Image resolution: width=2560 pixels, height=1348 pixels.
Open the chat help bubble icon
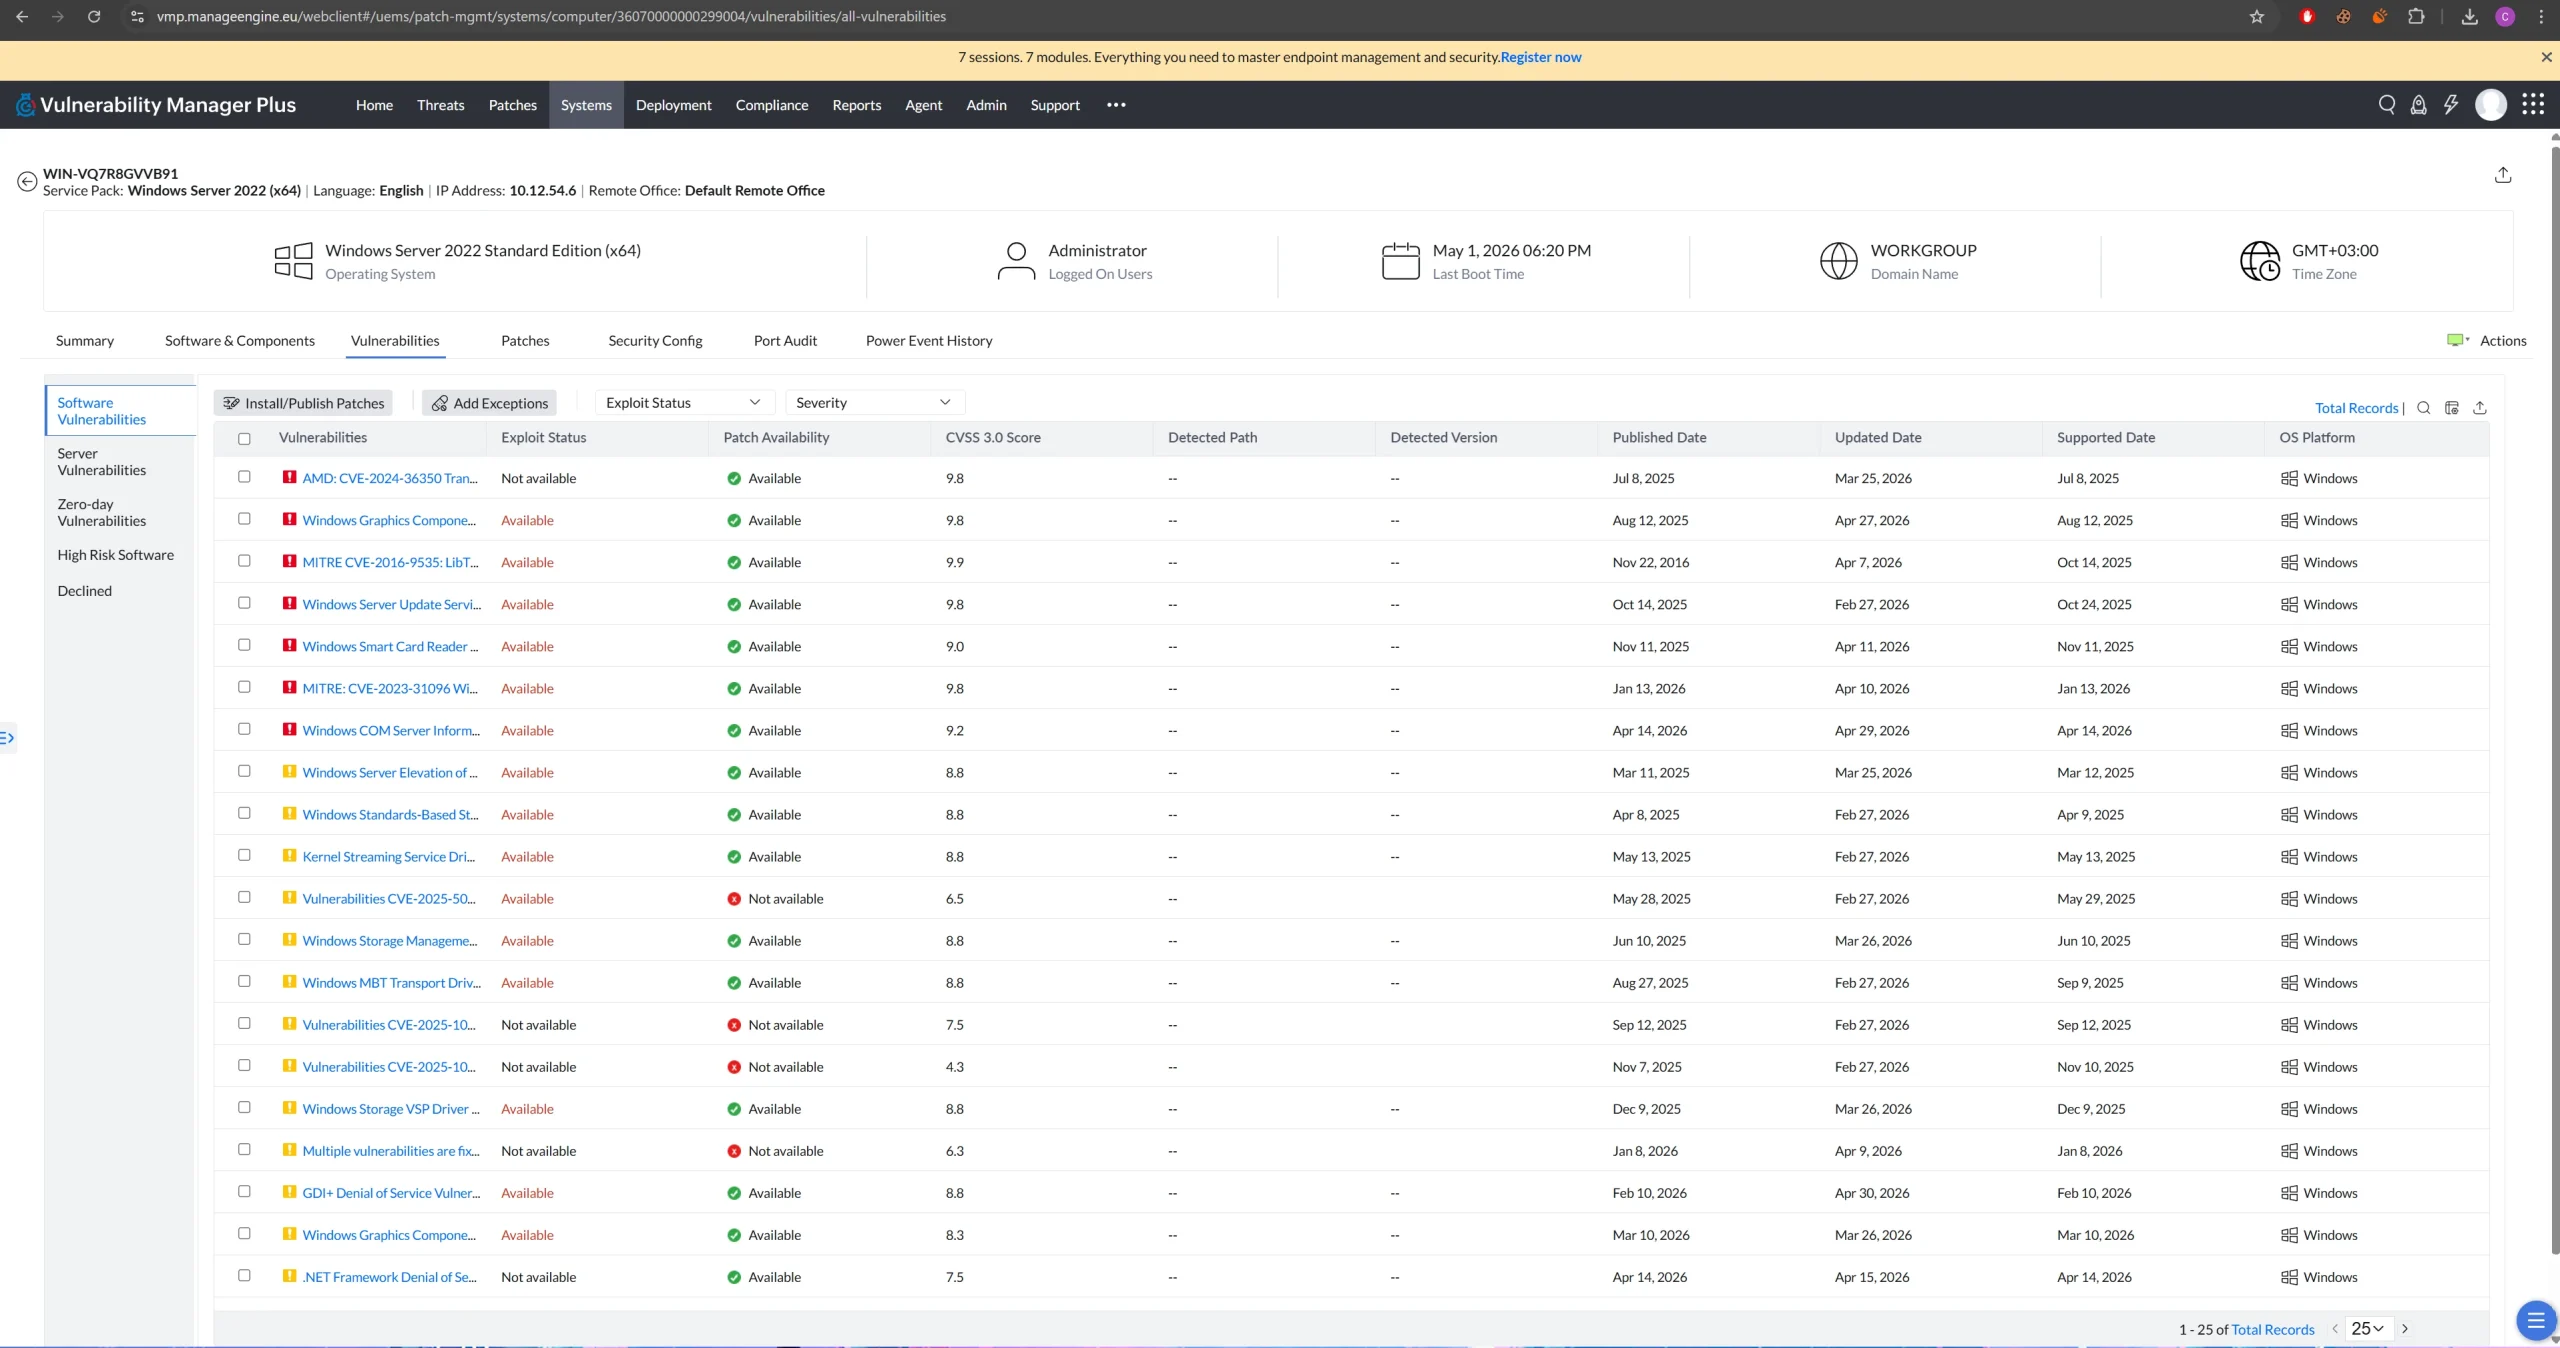point(2535,1321)
